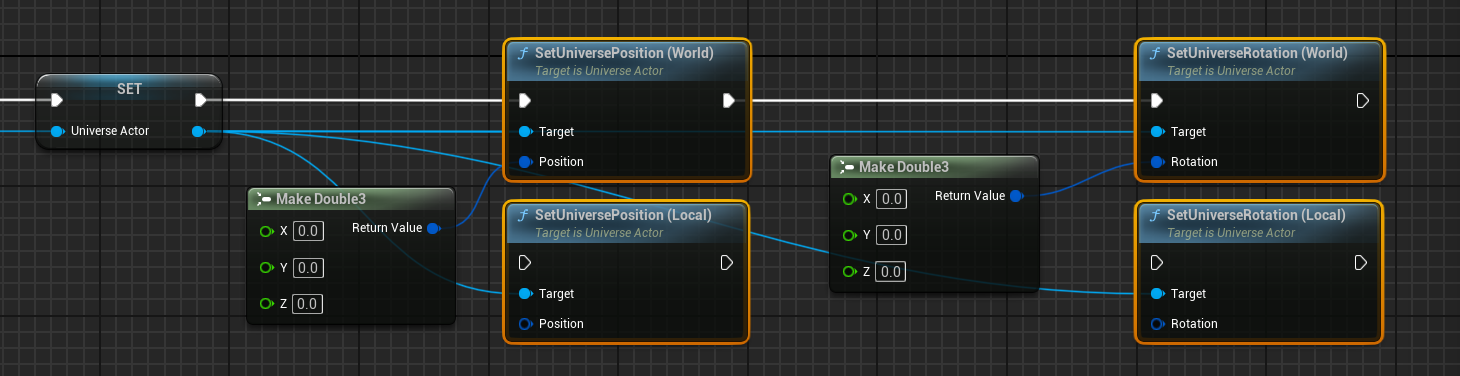Click Return Value pin on right Make Double3
This screenshot has height=376, width=1460.
click(1016, 197)
